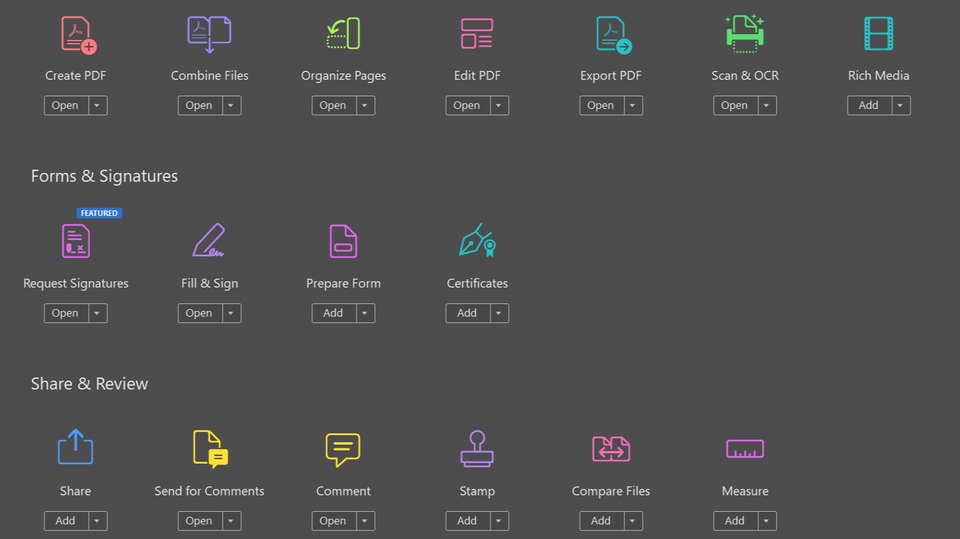Screen dimensions: 960x539
Task: Expand the Request Signatures dropdown arrow
Action: 97,313
